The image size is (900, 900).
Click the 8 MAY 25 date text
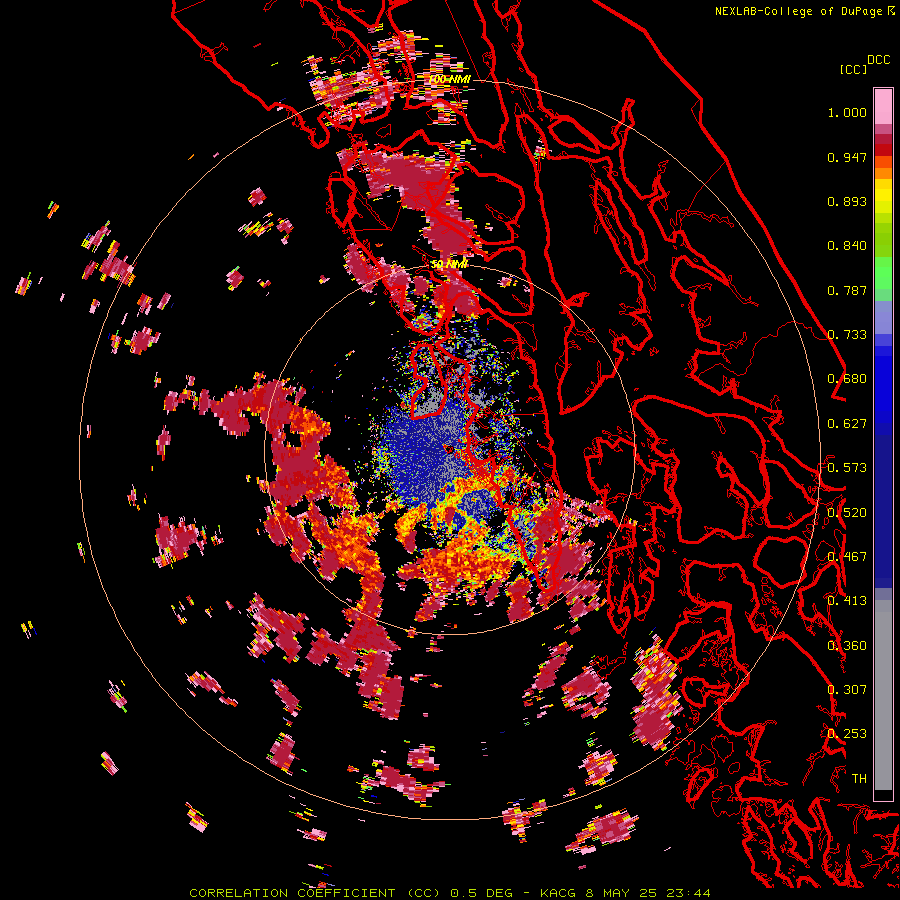621,893
